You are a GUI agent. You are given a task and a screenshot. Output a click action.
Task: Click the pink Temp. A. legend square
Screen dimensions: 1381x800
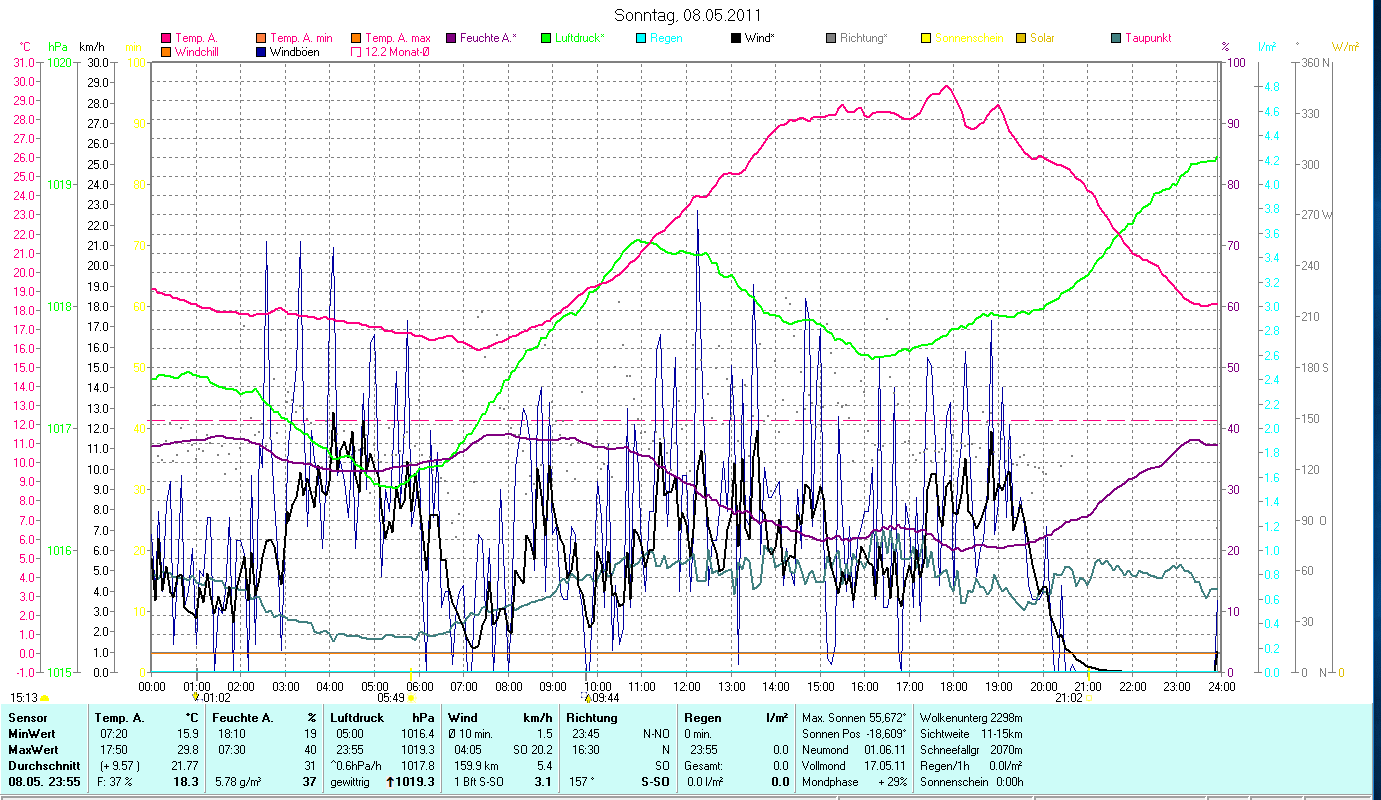tap(166, 38)
